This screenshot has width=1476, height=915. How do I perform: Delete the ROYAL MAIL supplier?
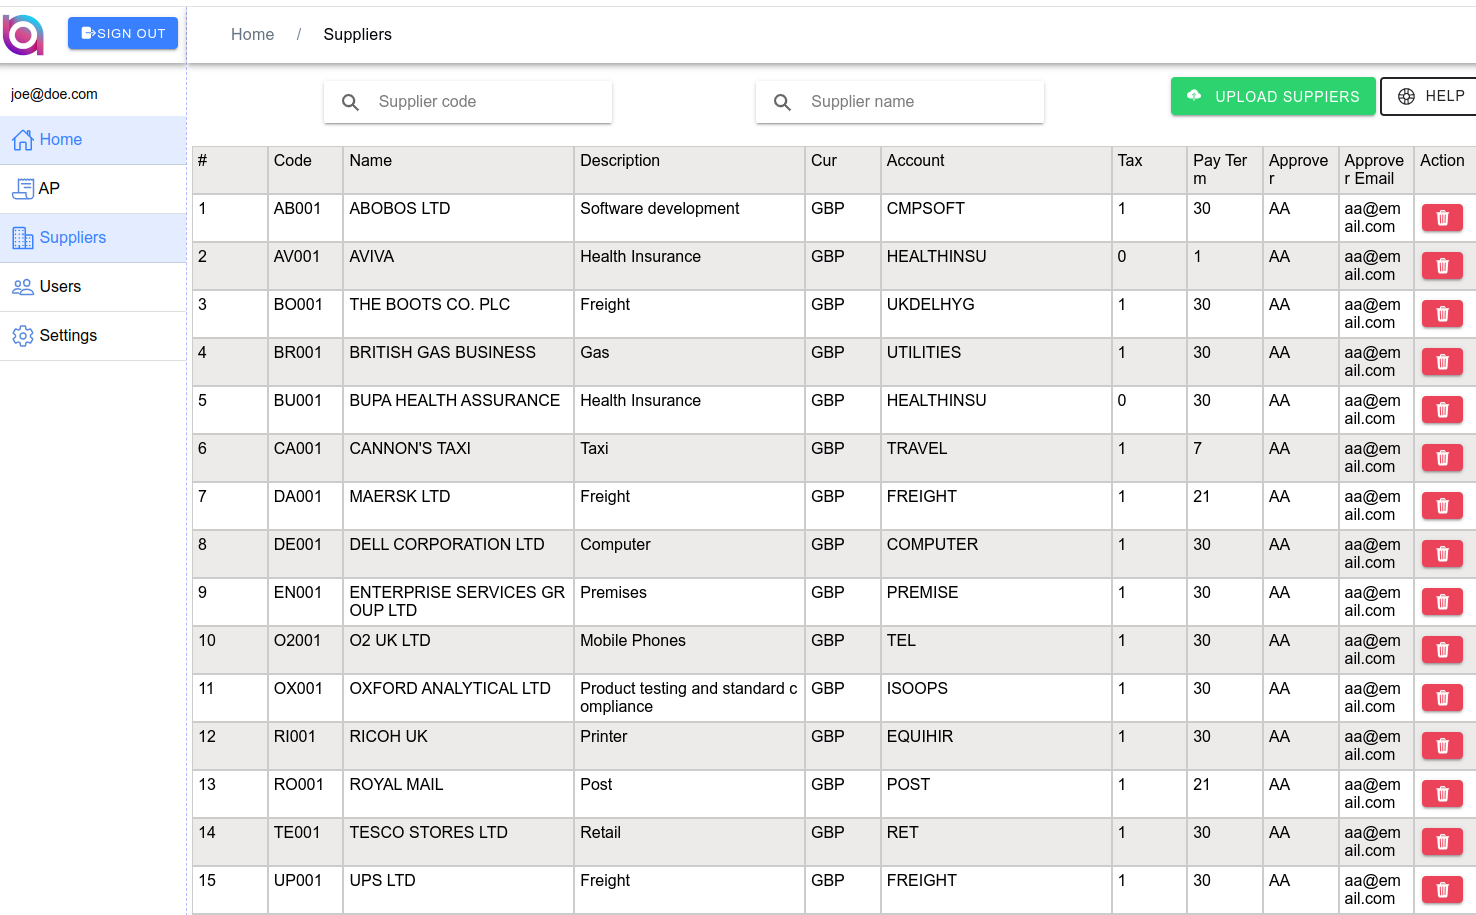(1442, 794)
